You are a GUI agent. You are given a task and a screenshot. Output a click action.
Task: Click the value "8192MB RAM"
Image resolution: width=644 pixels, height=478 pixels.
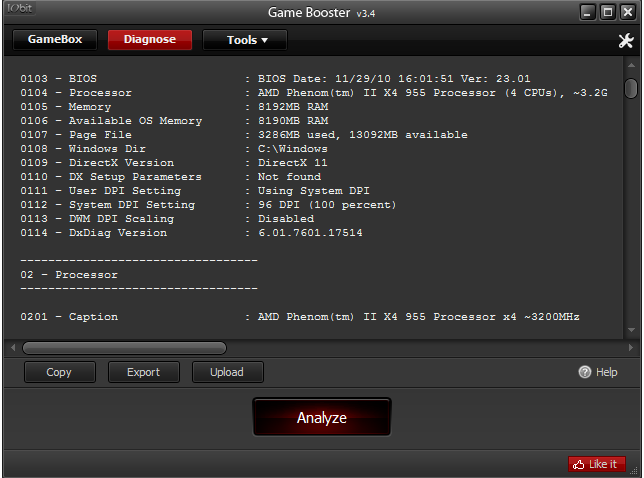(293, 106)
